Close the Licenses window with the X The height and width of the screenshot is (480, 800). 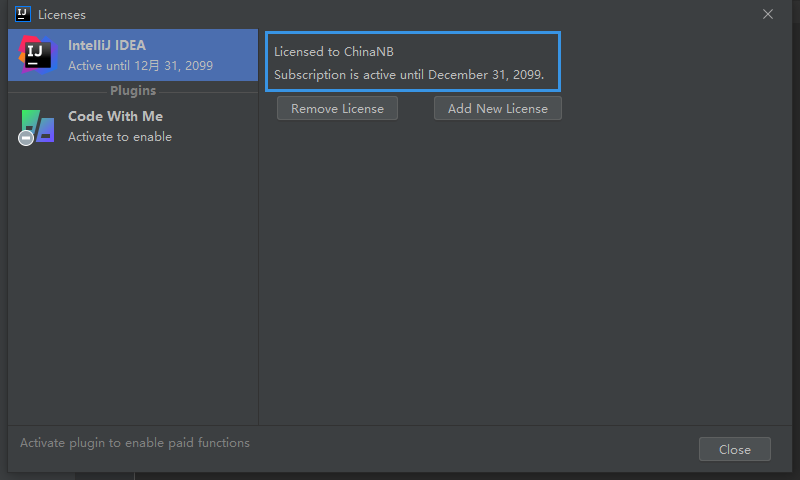tap(768, 14)
